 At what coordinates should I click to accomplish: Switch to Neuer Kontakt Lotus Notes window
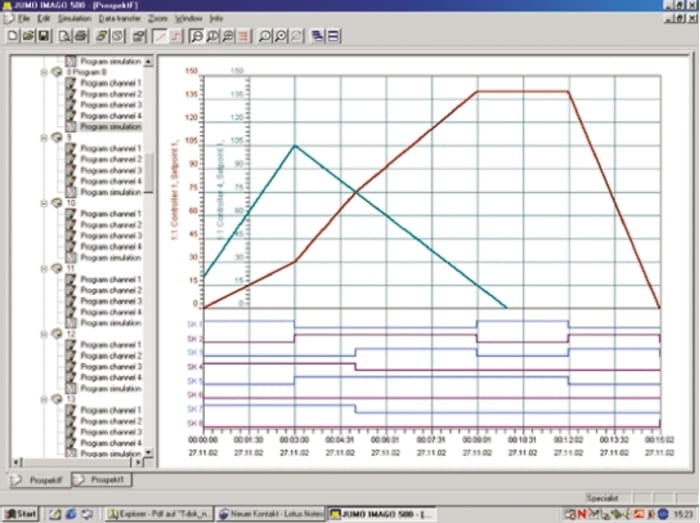[271, 514]
